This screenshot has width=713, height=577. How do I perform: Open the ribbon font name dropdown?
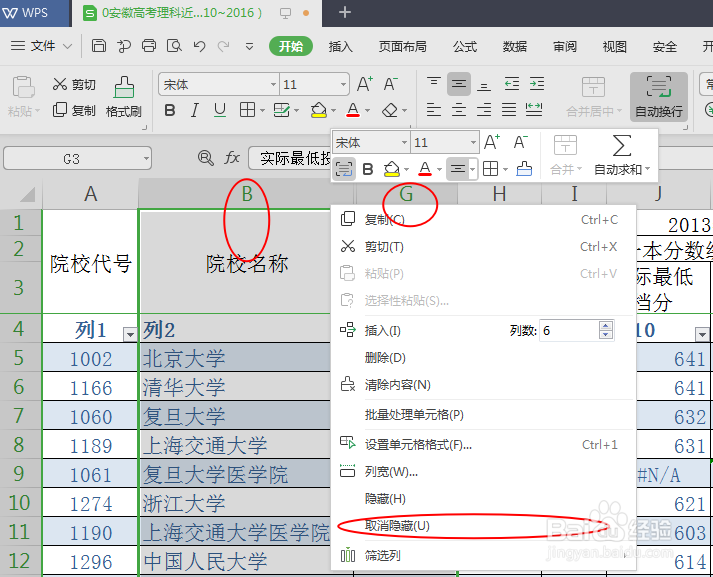[x=273, y=84]
